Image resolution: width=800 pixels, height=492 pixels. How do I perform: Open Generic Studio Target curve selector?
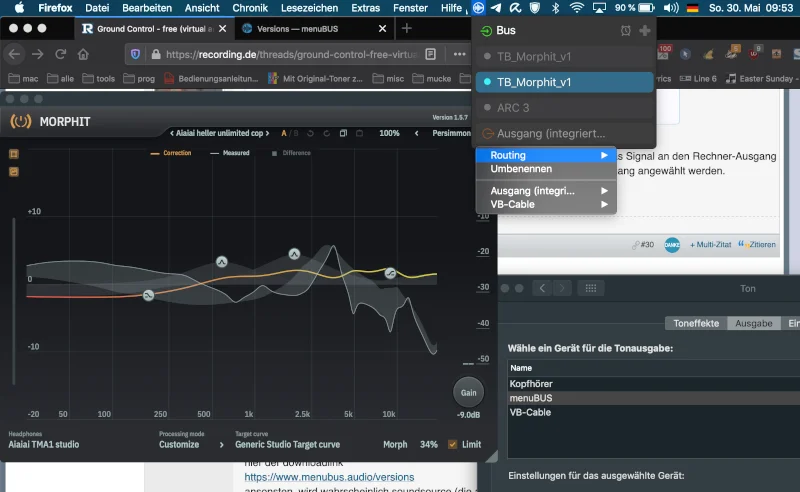[287, 445]
